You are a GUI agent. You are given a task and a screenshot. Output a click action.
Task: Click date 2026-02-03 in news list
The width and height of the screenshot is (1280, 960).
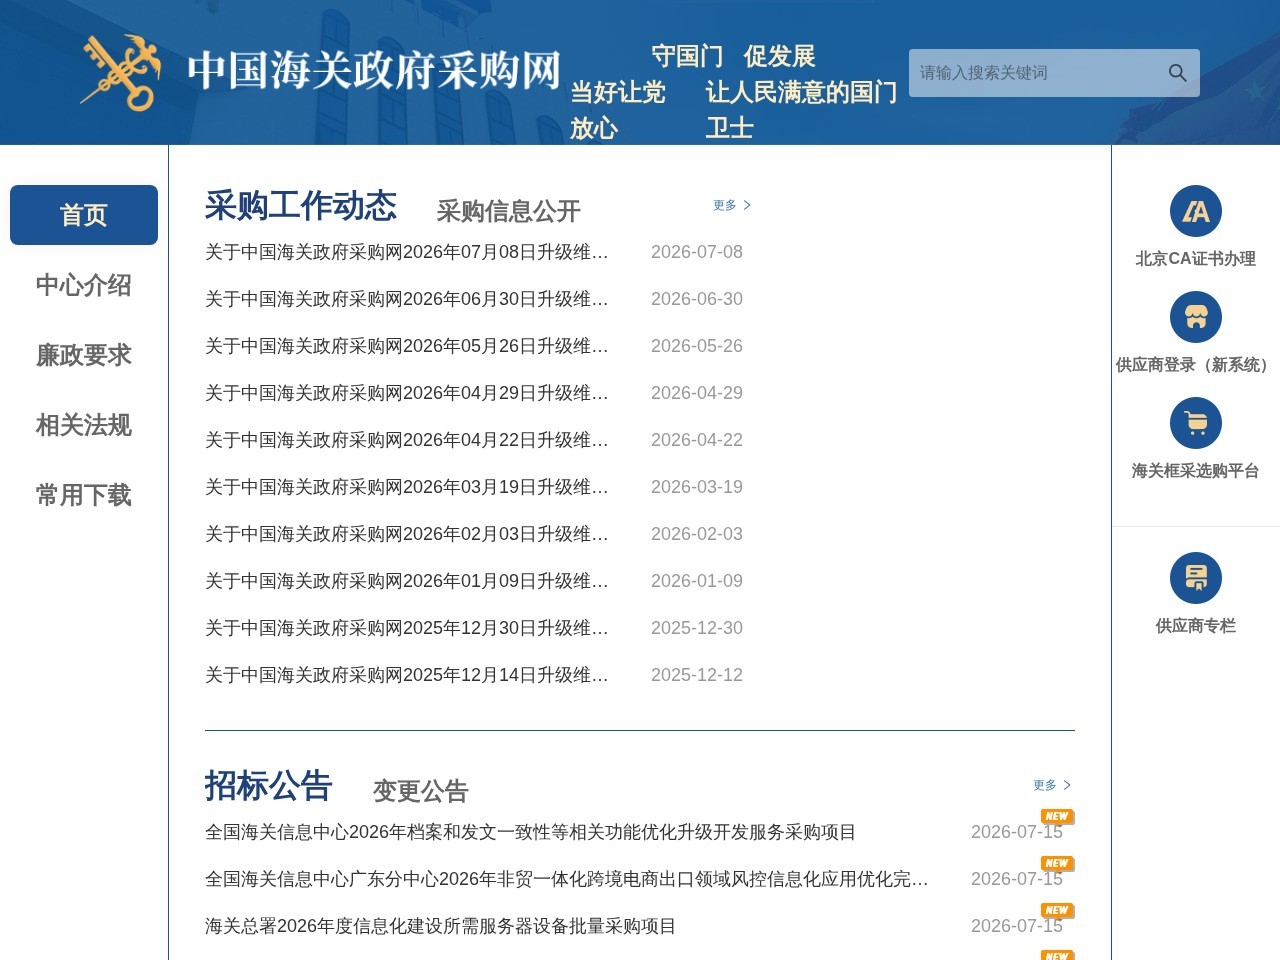coord(697,534)
